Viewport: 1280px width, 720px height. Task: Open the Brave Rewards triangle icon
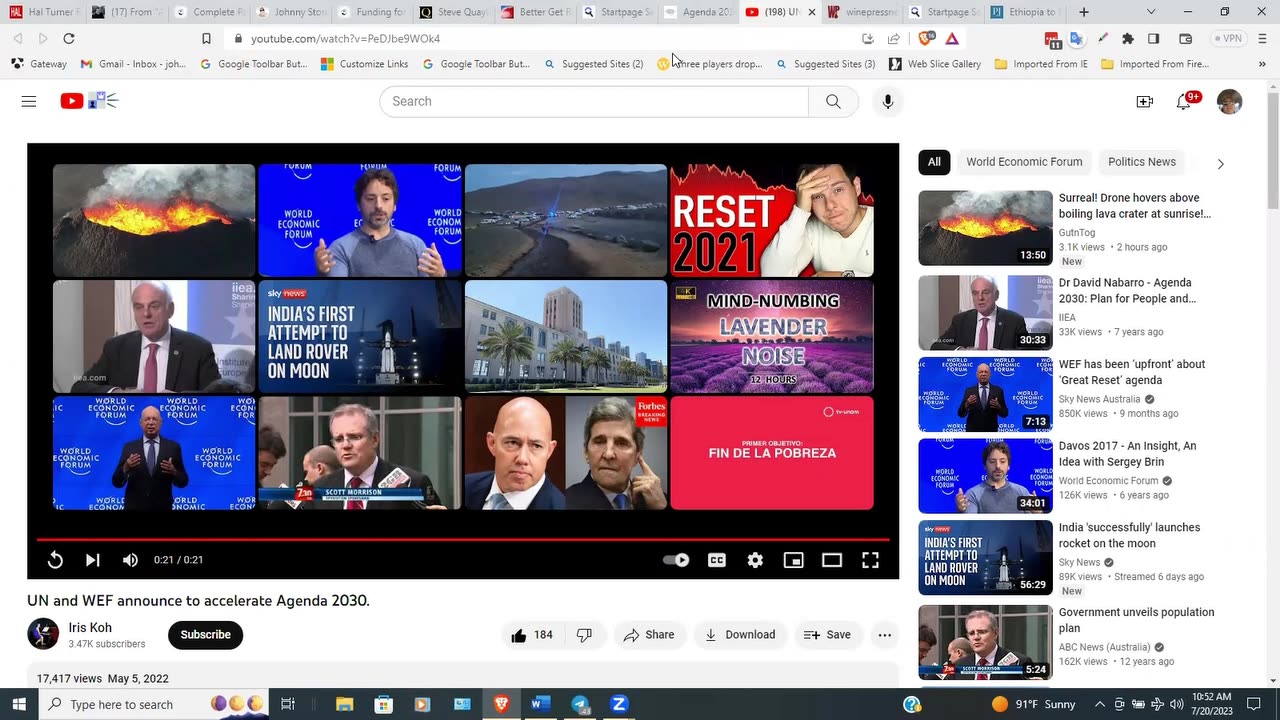[952, 38]
